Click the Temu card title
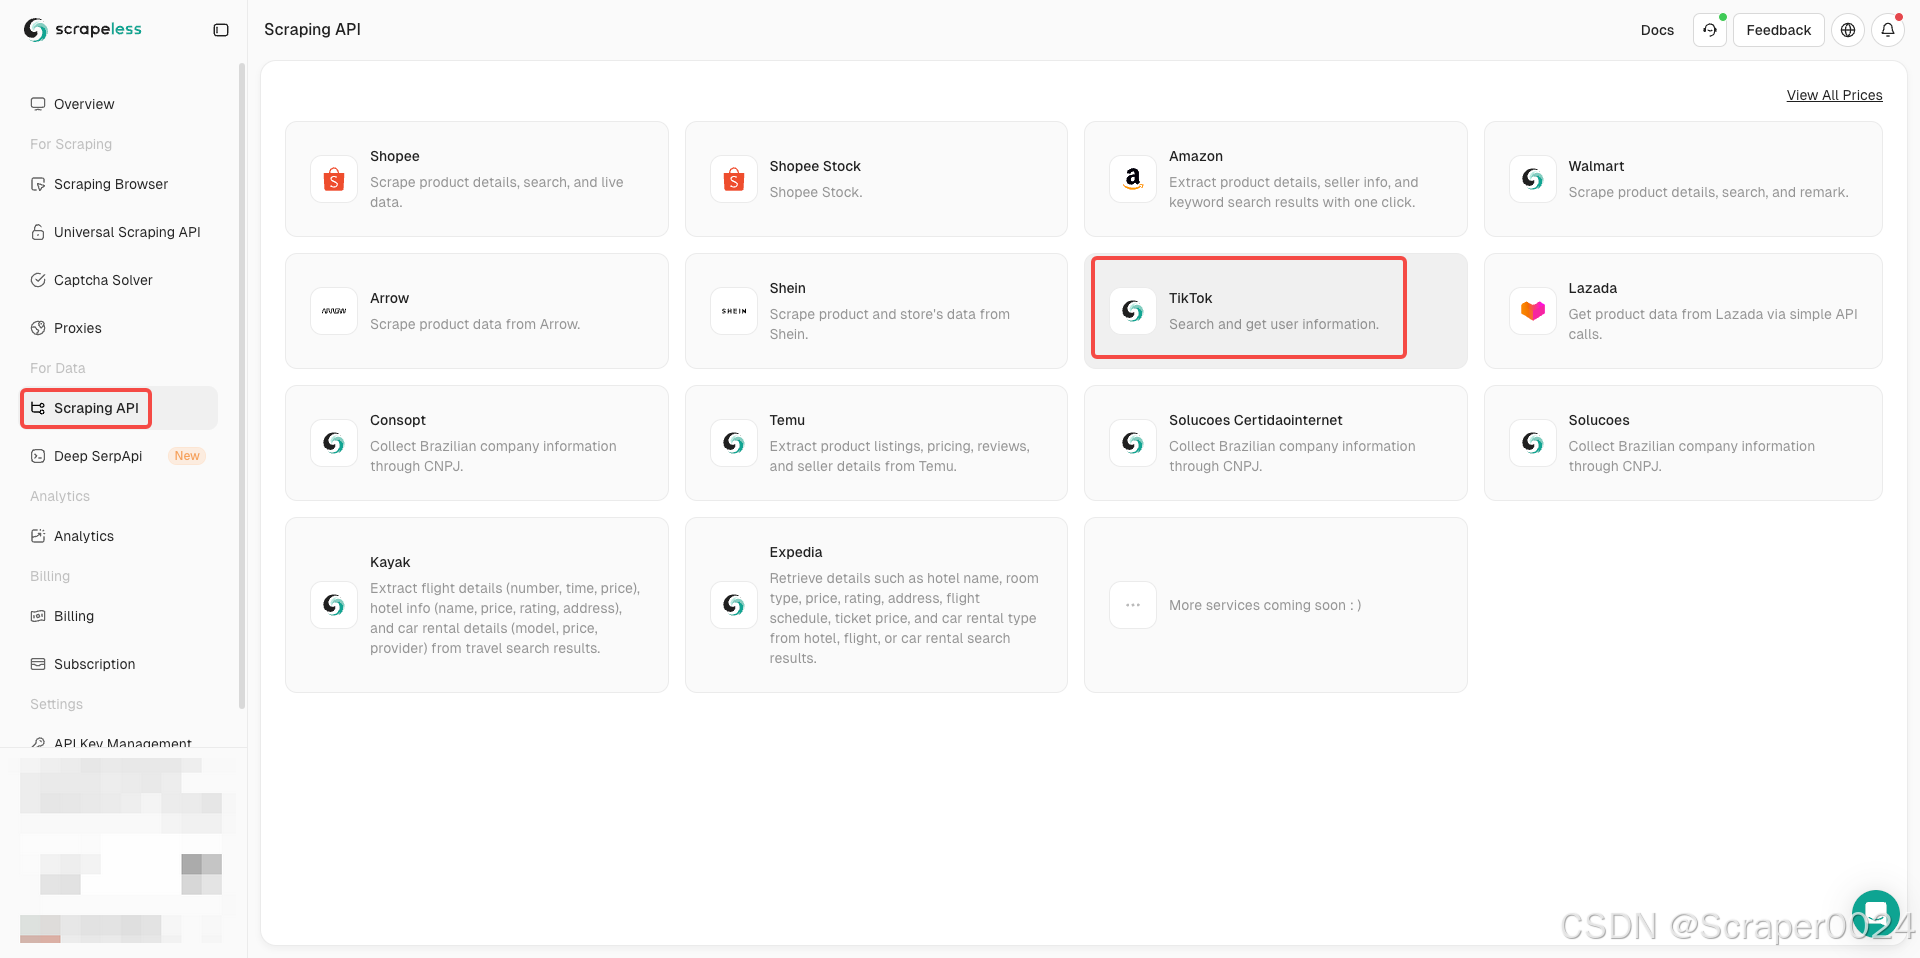Image resolution: width=1920 pixels, height=958 pixels. coord(787,420)
